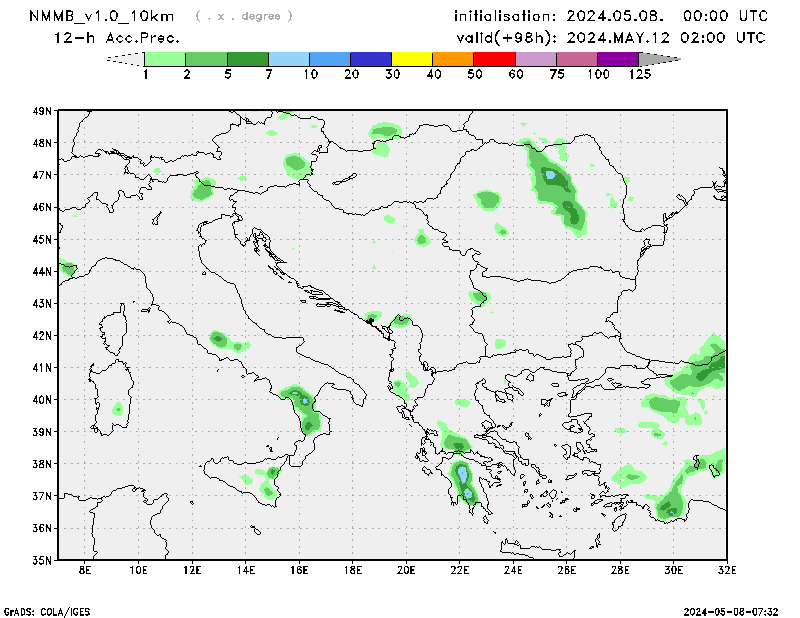Click the GrADS: COLA/IGES credit text
The image size is (800, 618).
(48, 610)
